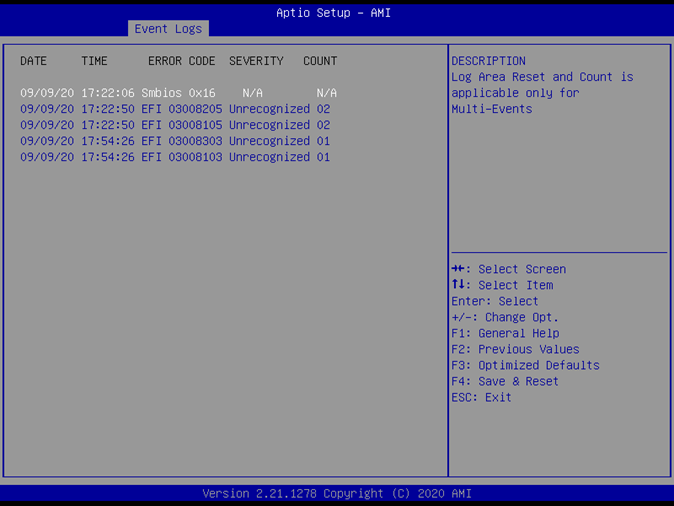The image size is (674, 506).
Task: Click the left-right arrows Select Screen icon
Action: [458, 269]
